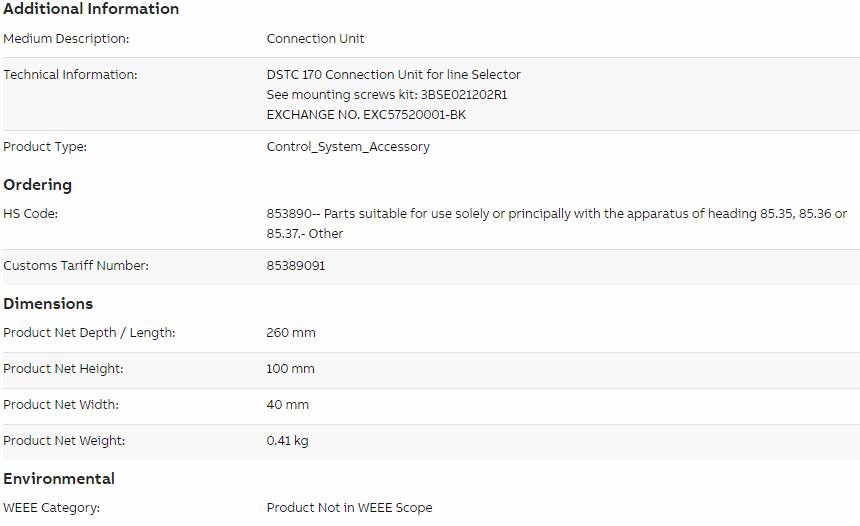The width and height of the screenshot is (860, 526).
Task: Select the 100 mm net height value
Action: 291,369
